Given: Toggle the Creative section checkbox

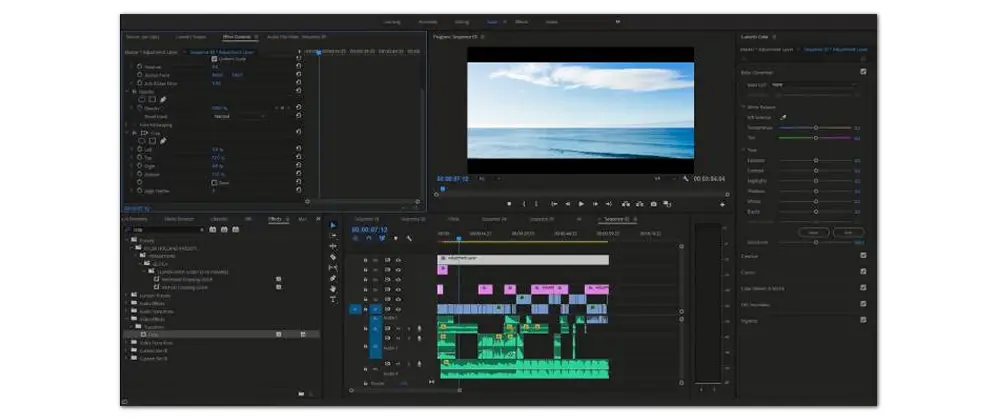Looking at the screenshot, I should coord(864,256).
